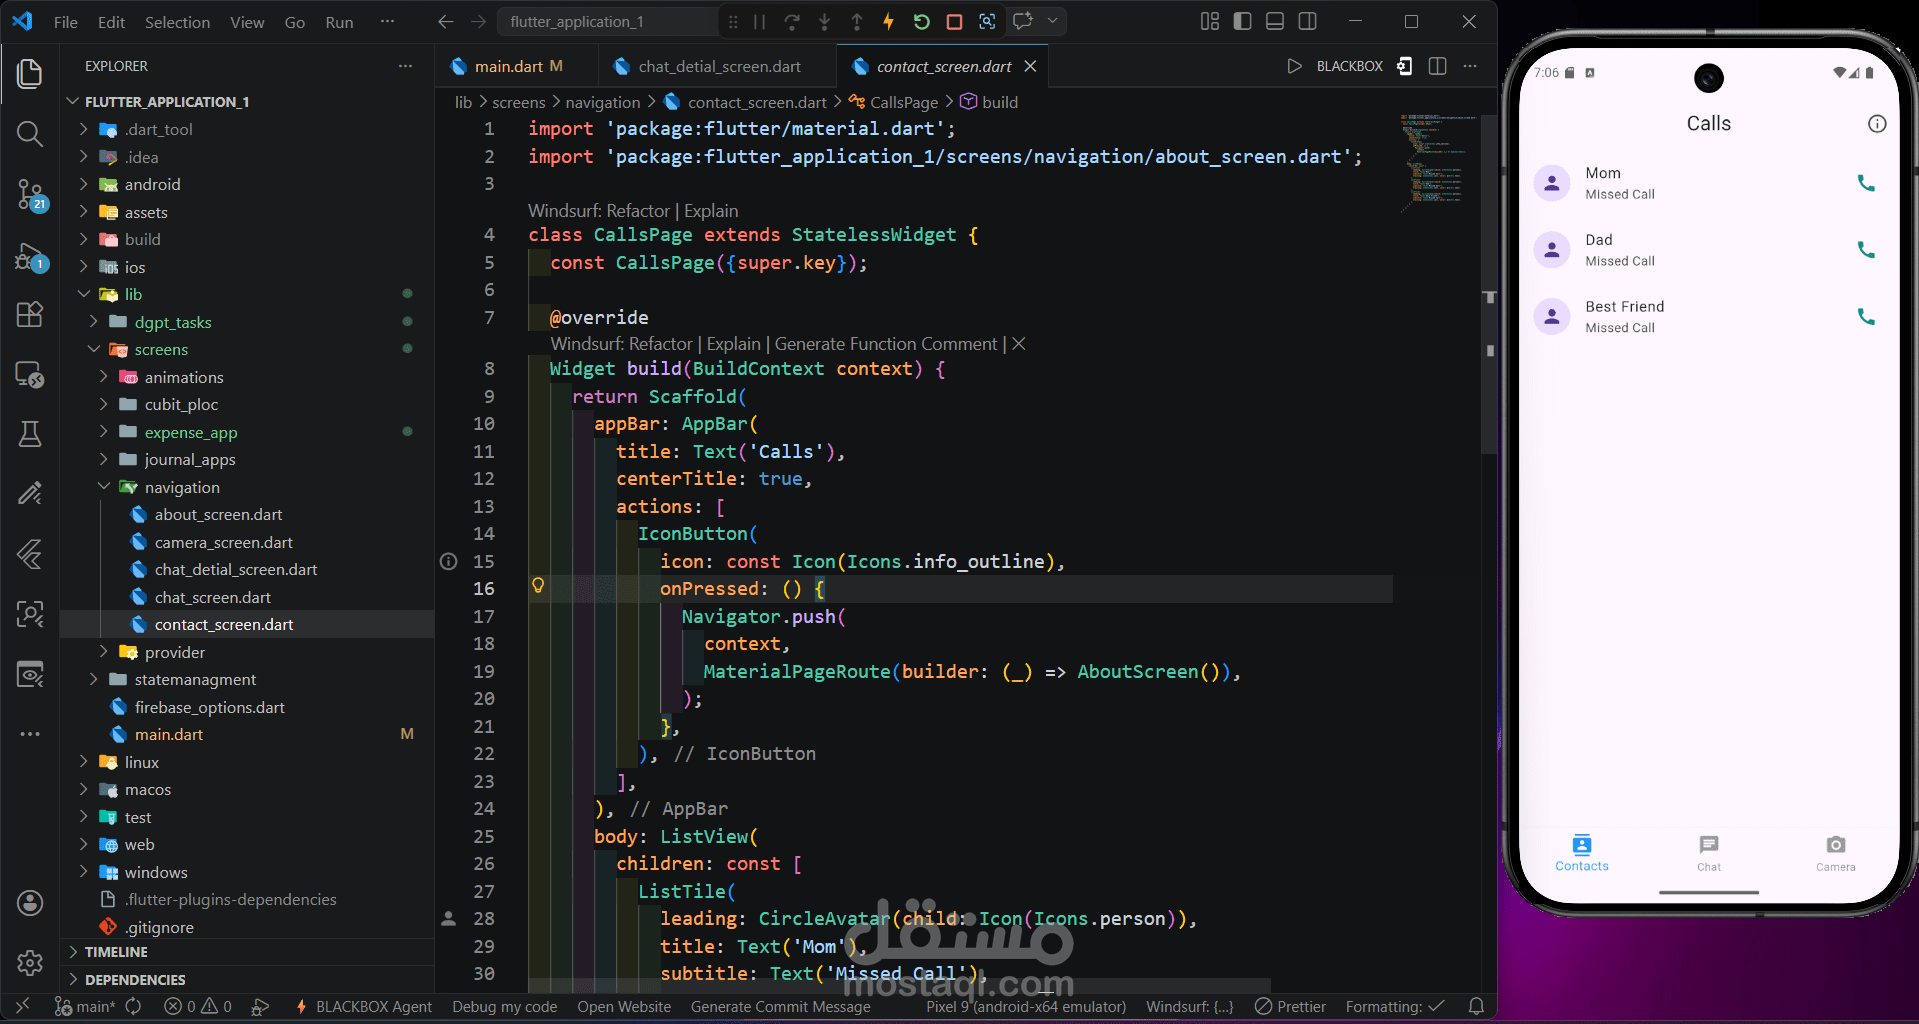Image resolution: width=1919 pixels, height=1024 pixels.
Task: Open Source Control view with 21 changes
Action: point(30,194)
